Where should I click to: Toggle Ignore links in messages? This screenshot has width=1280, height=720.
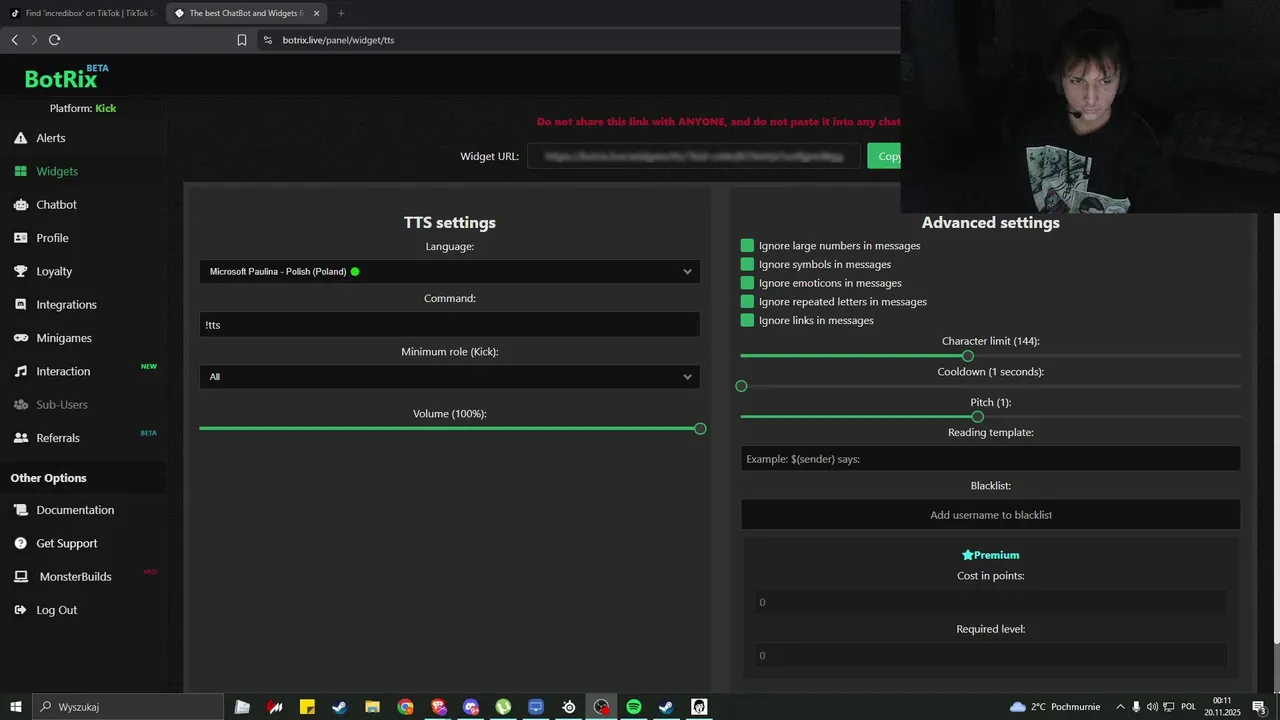(747, 320)
